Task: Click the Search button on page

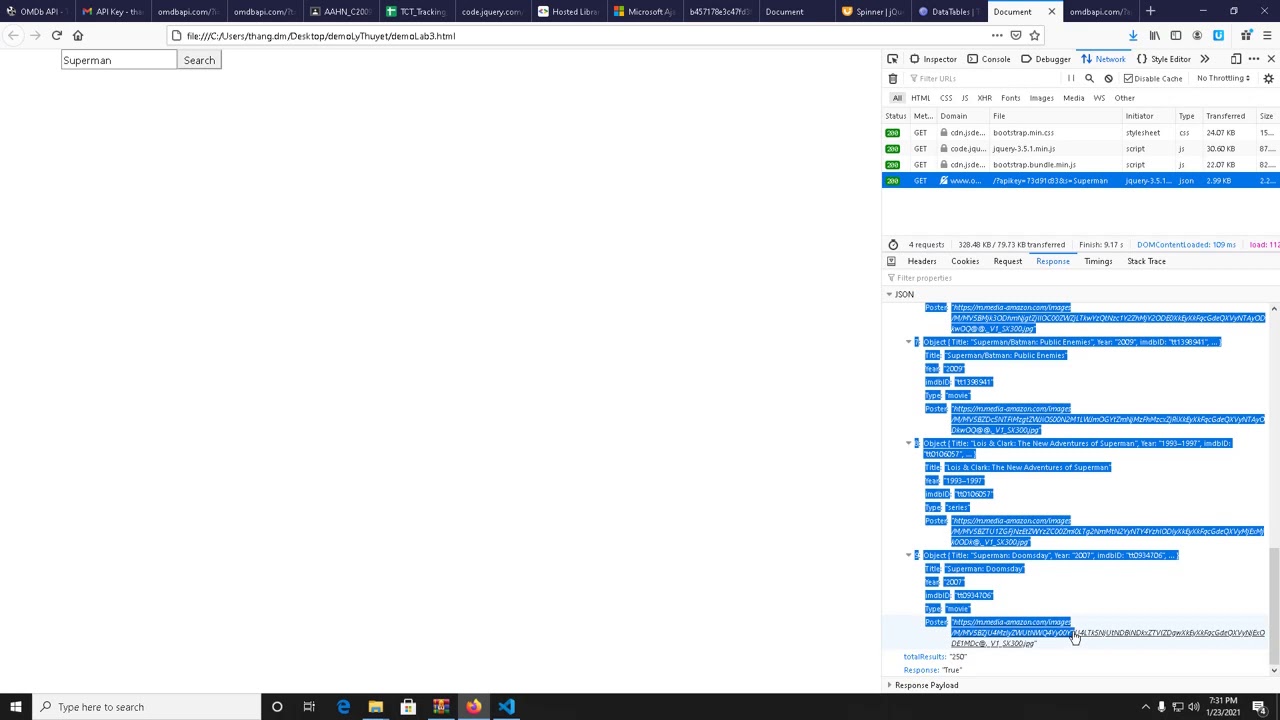Action: coord(199,60)
